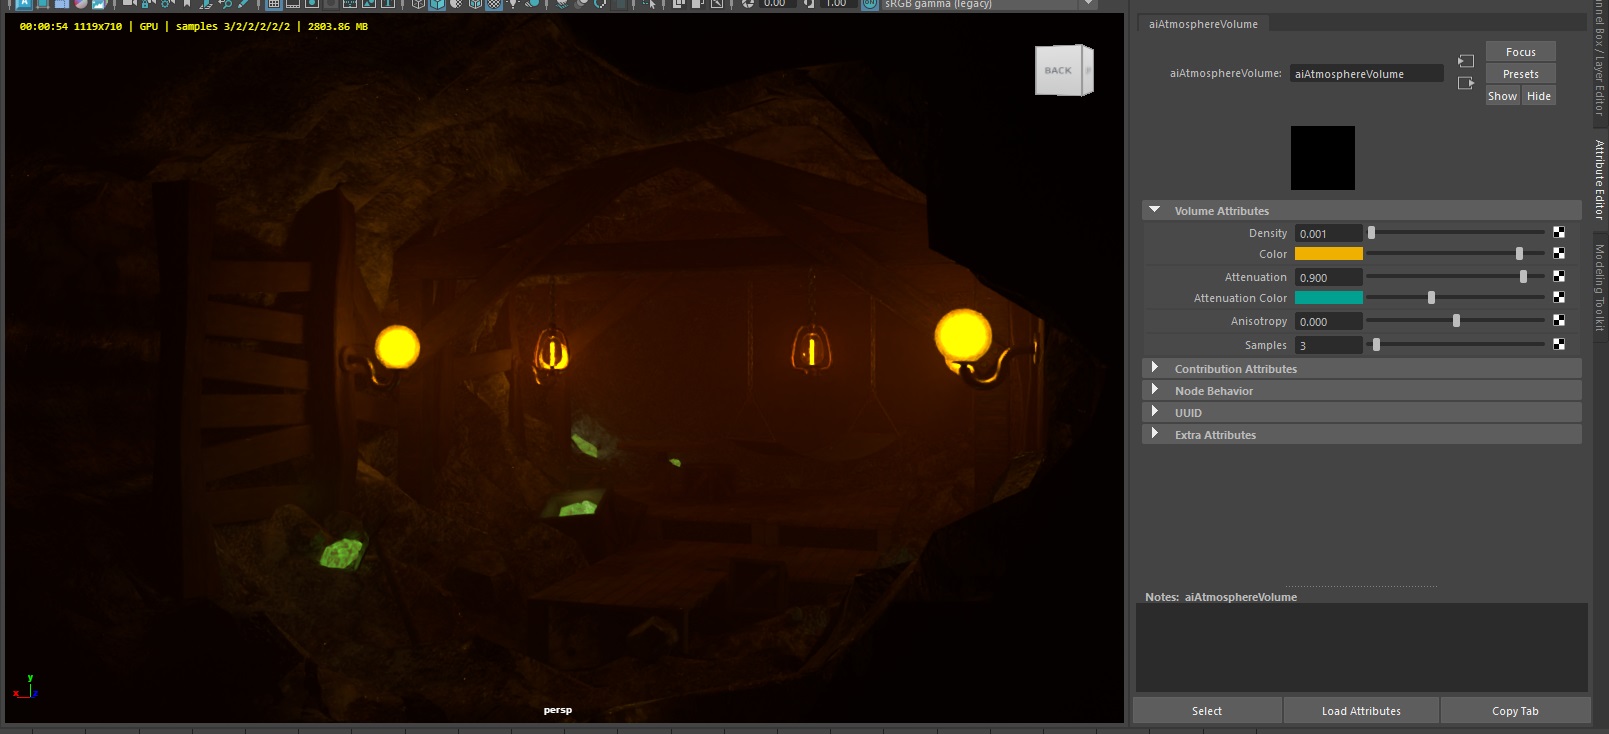The width and height of the screenshot is (1609, 734).
Task: Click the texture map button for Color
Action: pyautogui.click(x=1559, y=254)
